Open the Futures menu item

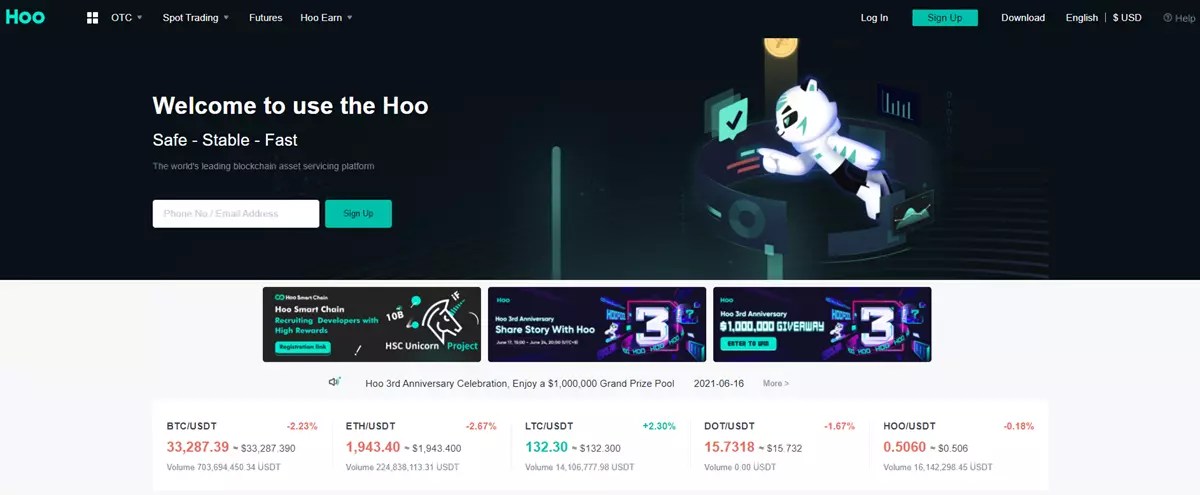[265, 18]
